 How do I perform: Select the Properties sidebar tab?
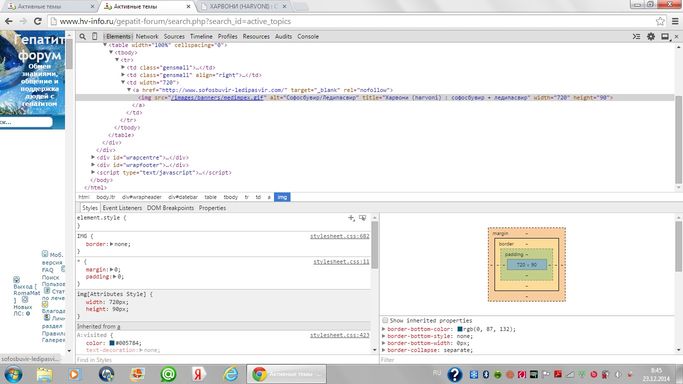[x=212, y=208]
